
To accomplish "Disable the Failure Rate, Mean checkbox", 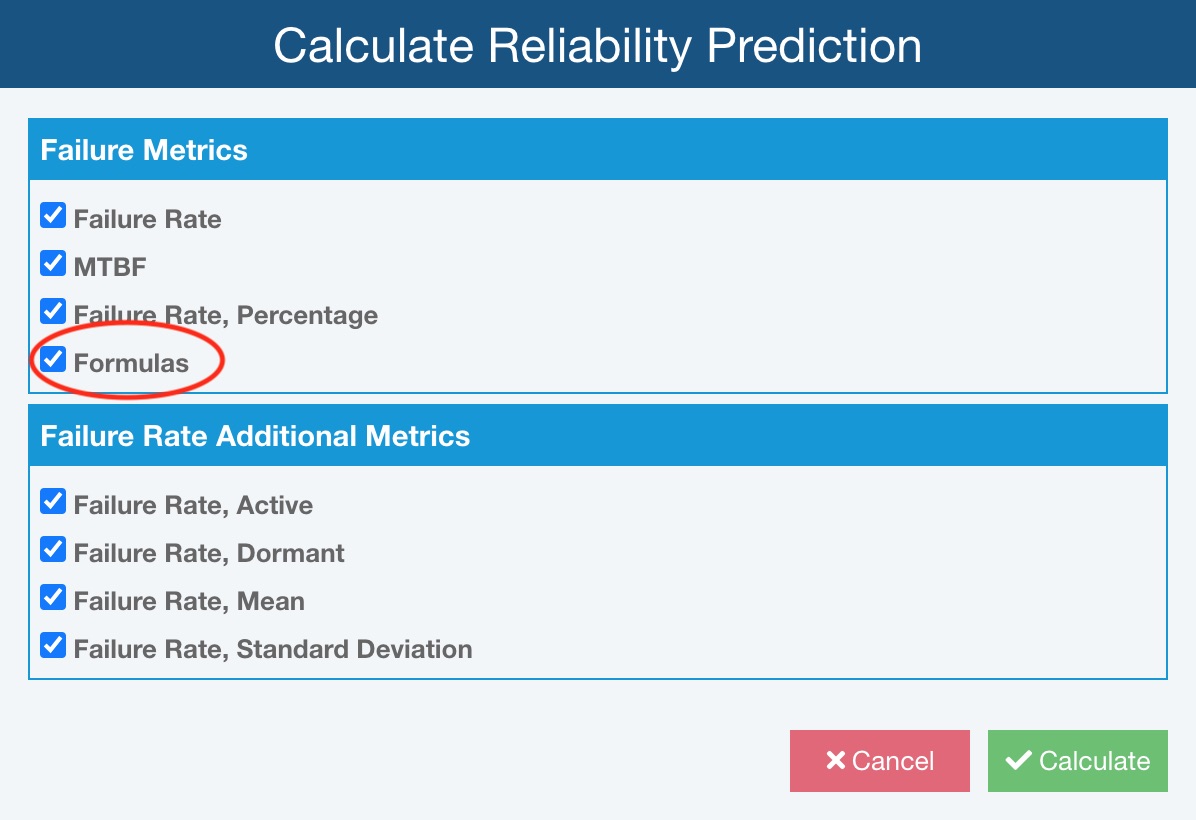I will (53, 598).
